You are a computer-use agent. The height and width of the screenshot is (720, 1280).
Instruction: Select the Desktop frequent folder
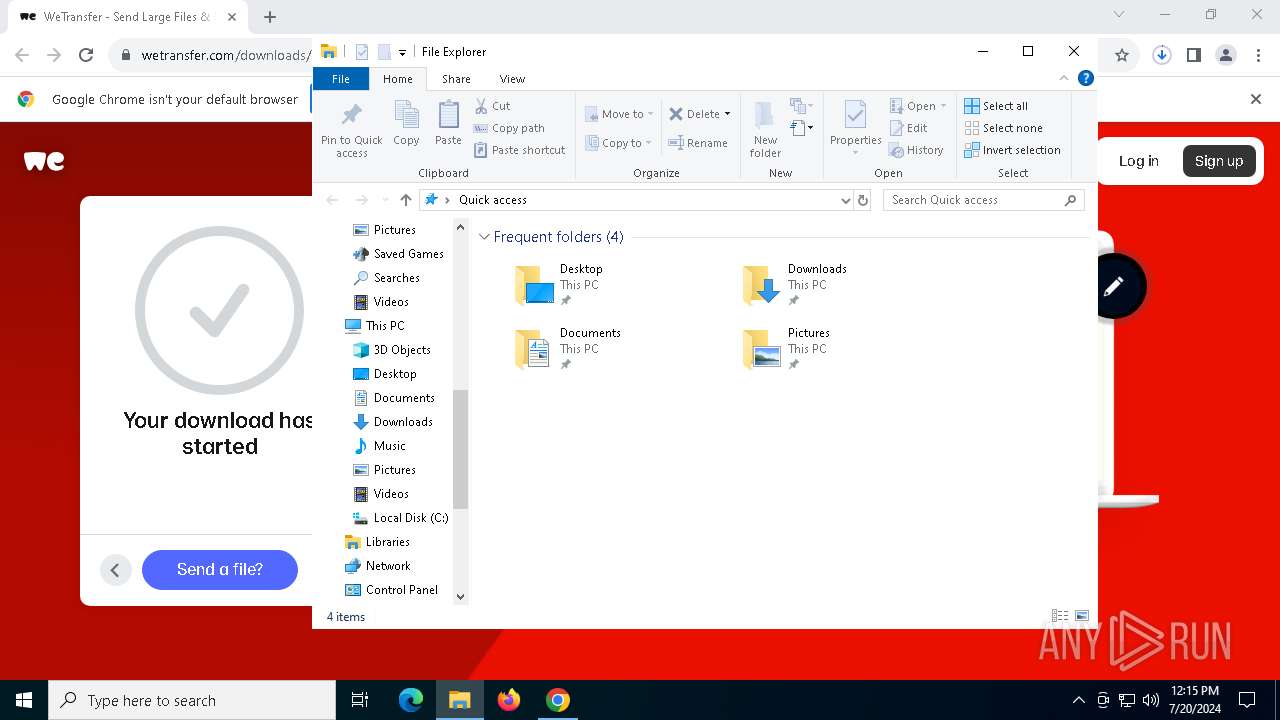pos(562,285)
